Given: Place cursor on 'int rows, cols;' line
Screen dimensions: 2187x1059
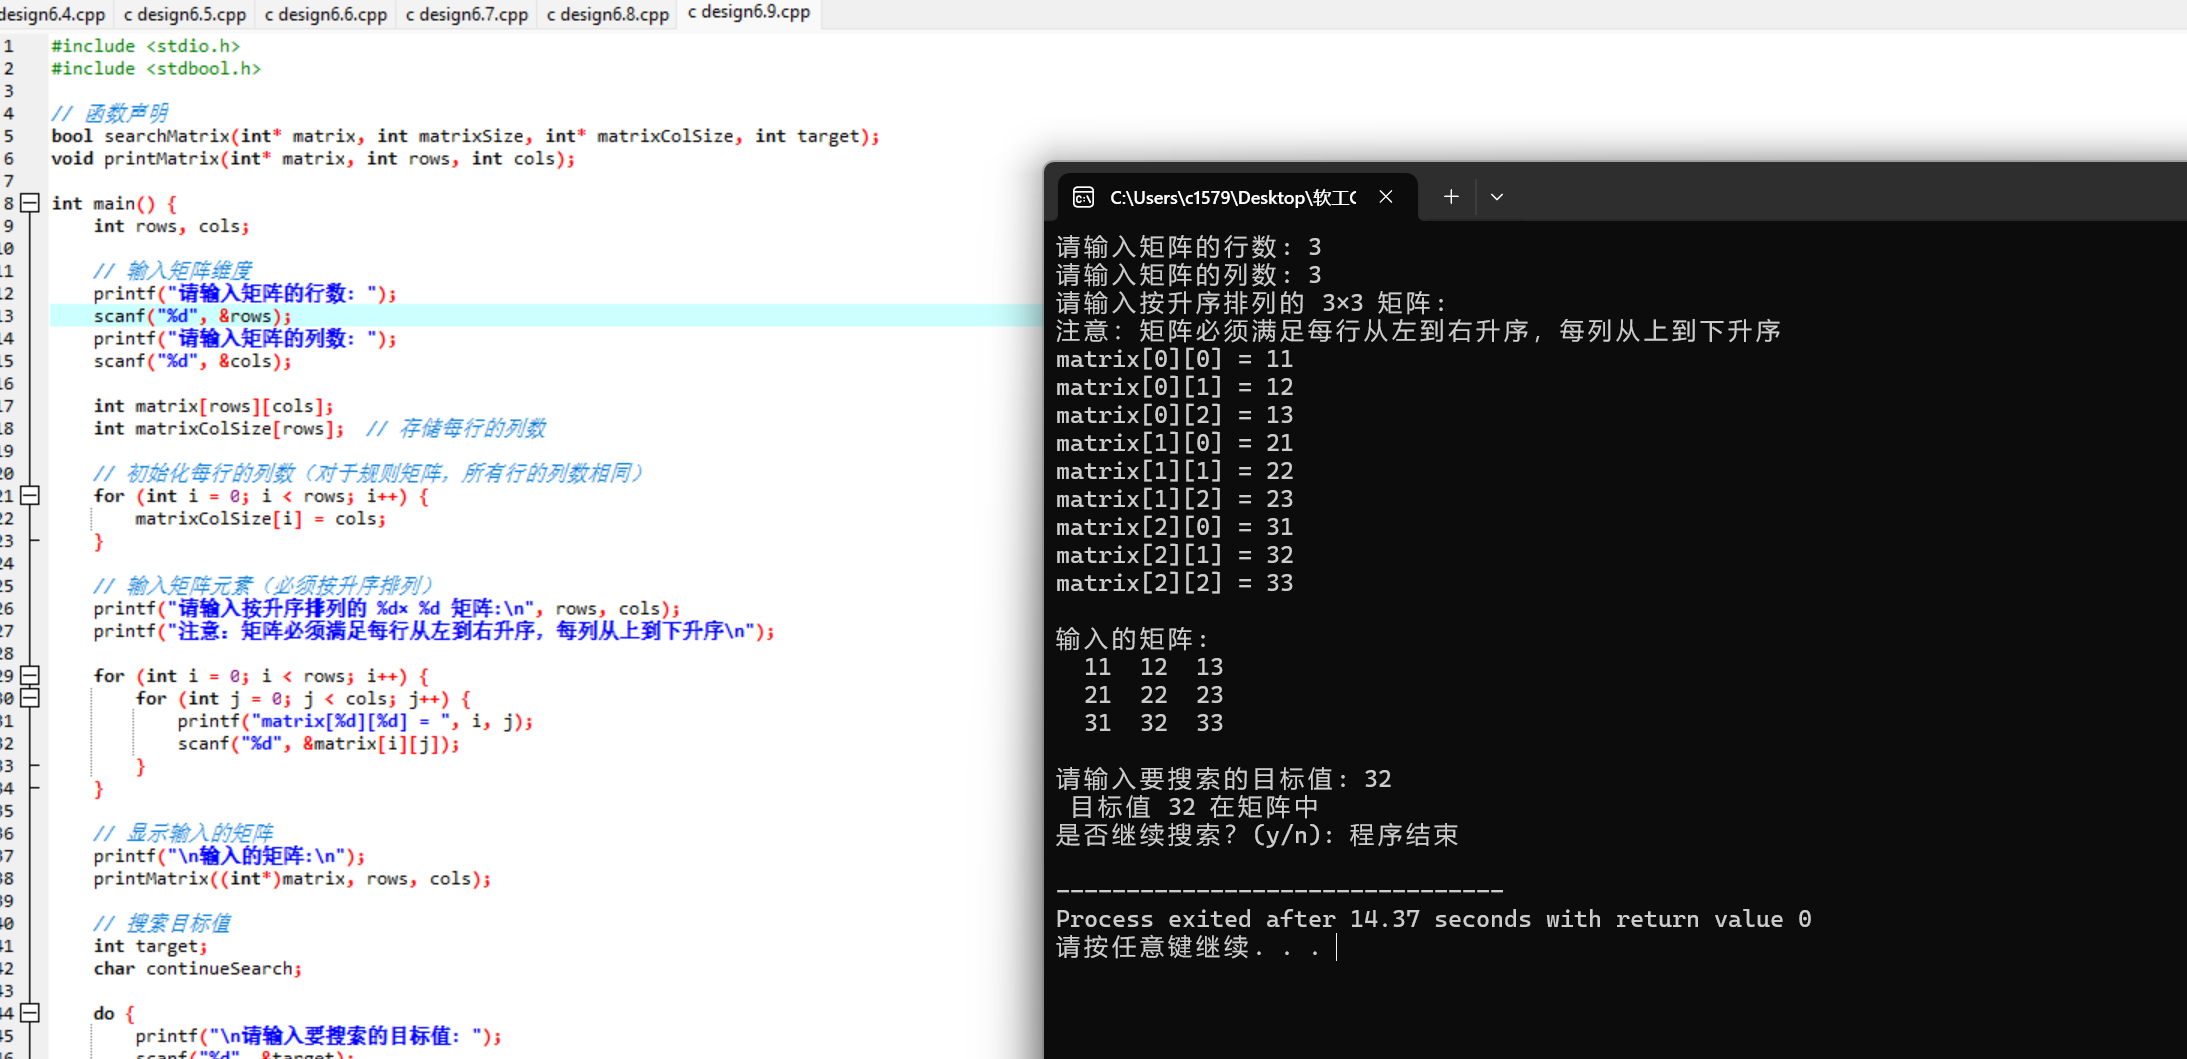Looking at the screenshot, I should point(171,226).
